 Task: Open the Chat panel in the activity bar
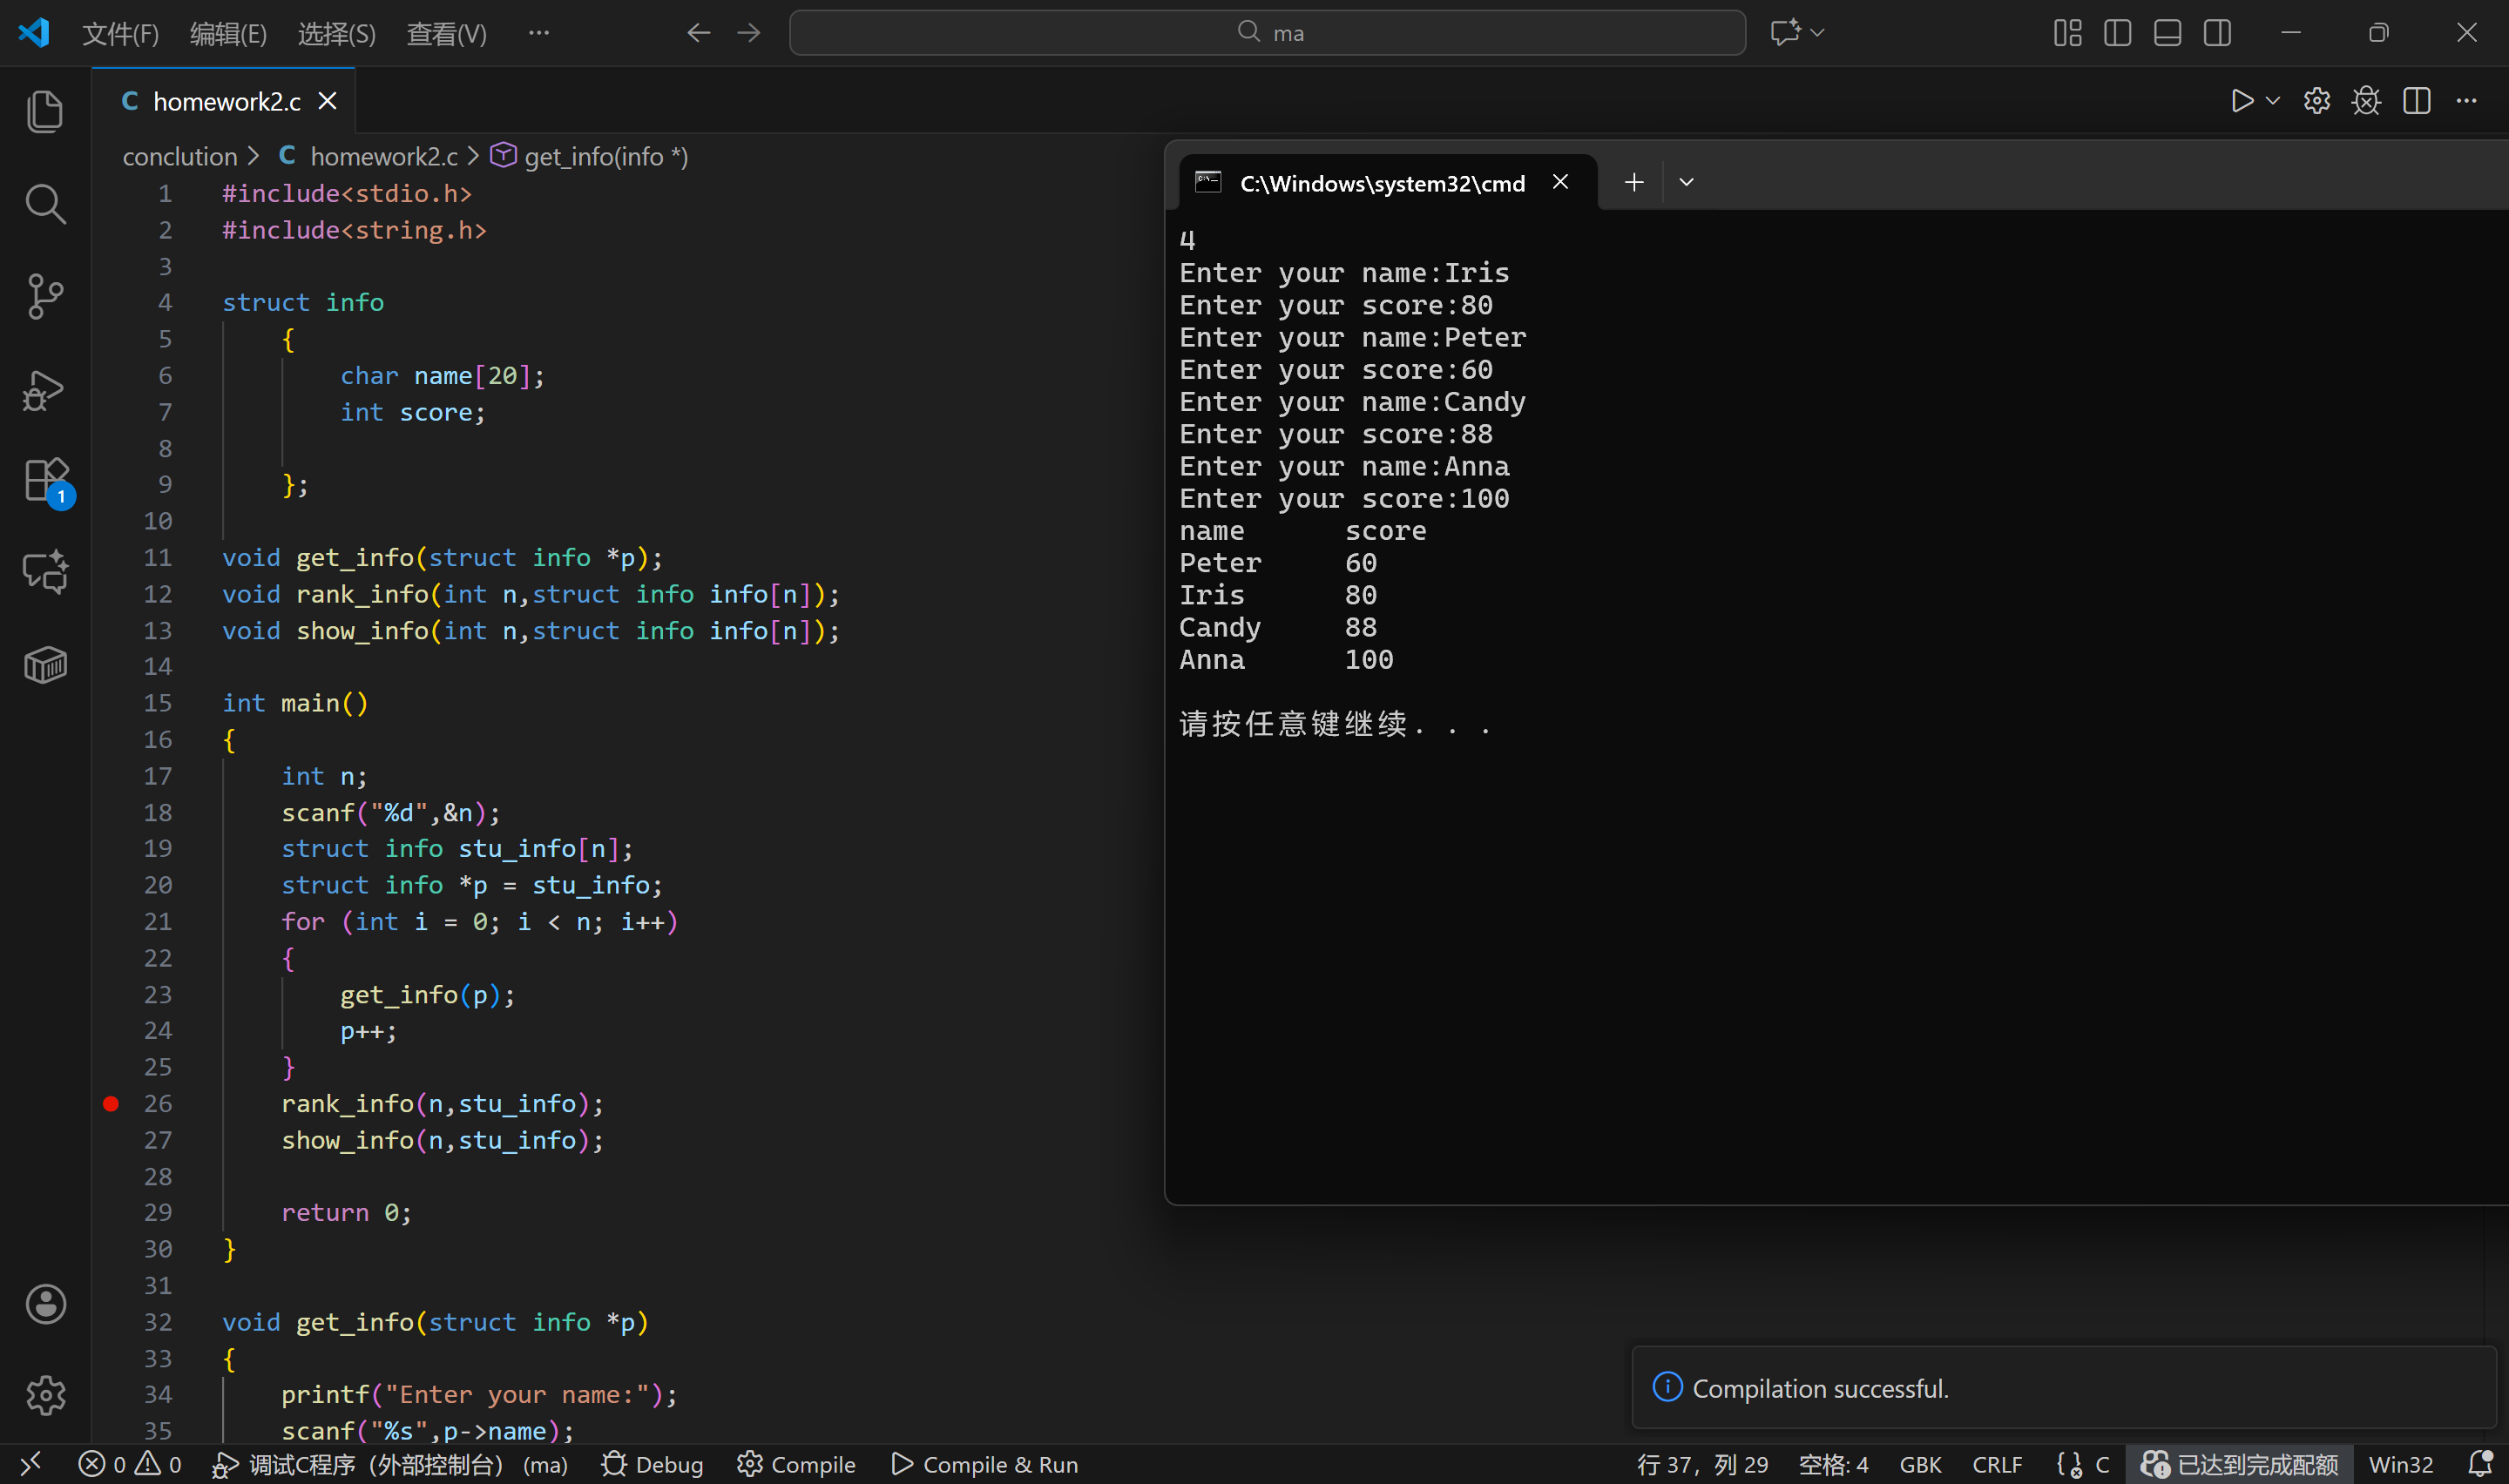click(x=45, y=572)
